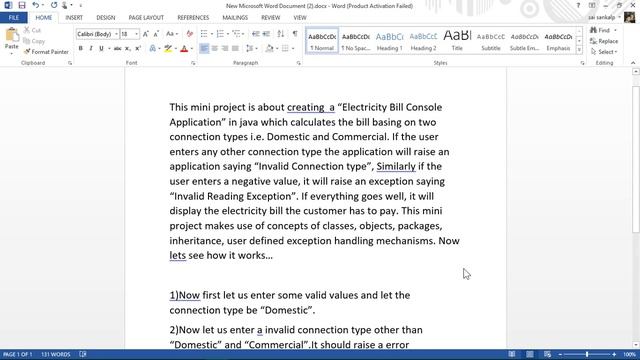Screen dimensions: 640x360
Task: Open the numbered list dropdown
Action: click(228, 34)
